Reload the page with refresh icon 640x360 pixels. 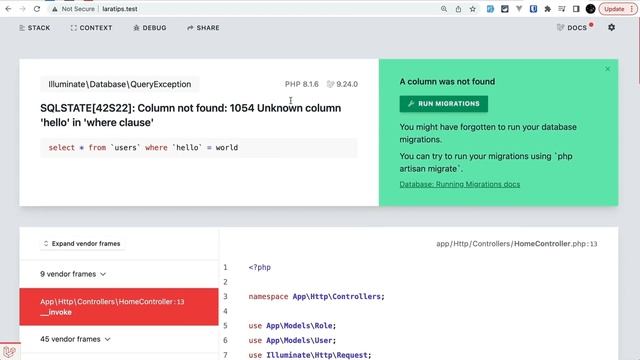37,9
